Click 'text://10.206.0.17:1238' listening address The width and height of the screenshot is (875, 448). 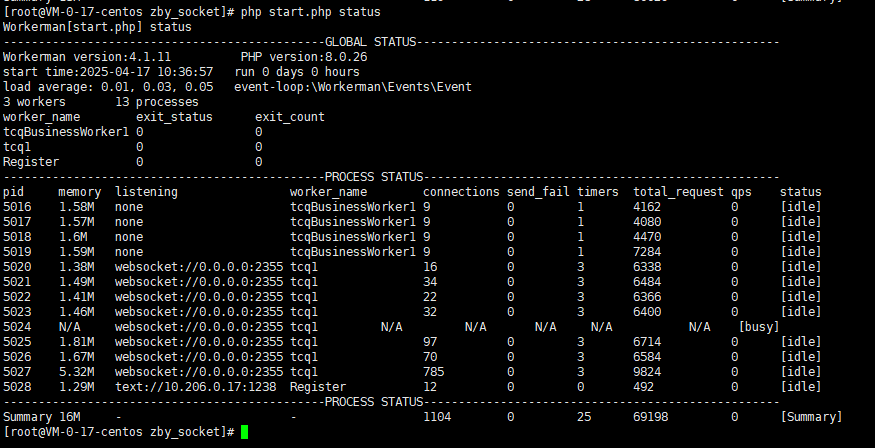tap(195, 387)
